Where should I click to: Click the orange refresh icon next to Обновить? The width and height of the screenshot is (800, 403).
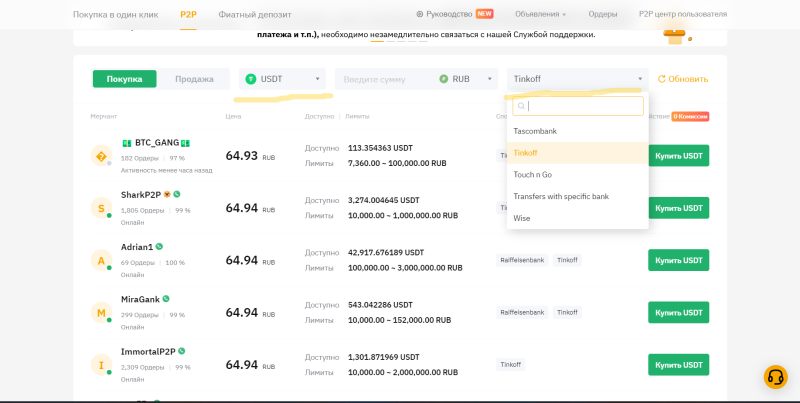tap(661, 79)
